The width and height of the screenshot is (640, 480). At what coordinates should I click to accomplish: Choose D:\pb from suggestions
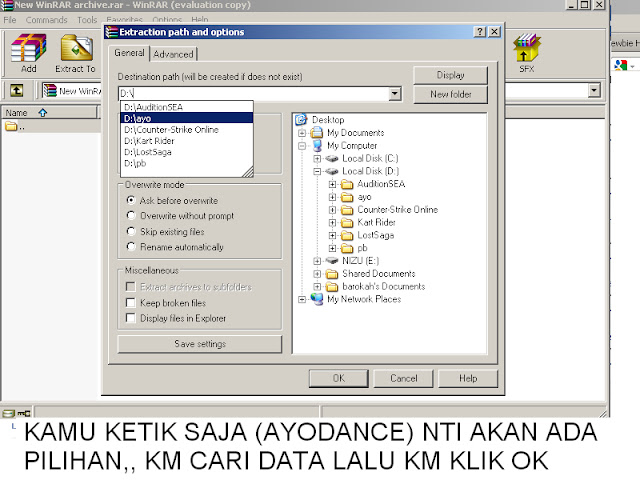[187, 163]
